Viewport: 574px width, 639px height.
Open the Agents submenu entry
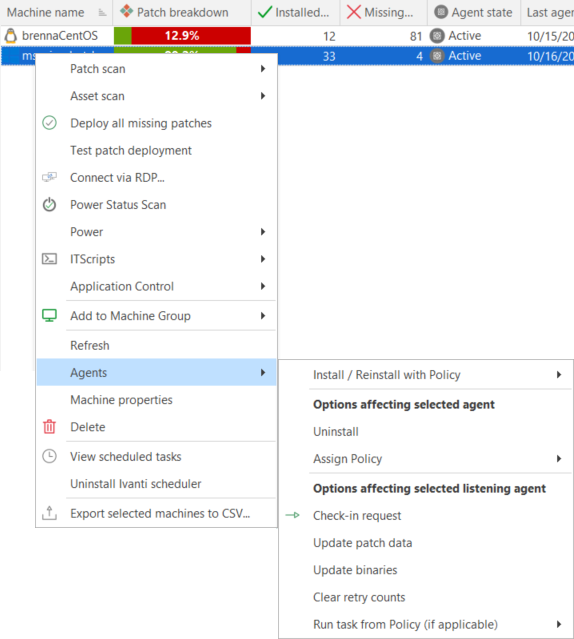point(156,372)
